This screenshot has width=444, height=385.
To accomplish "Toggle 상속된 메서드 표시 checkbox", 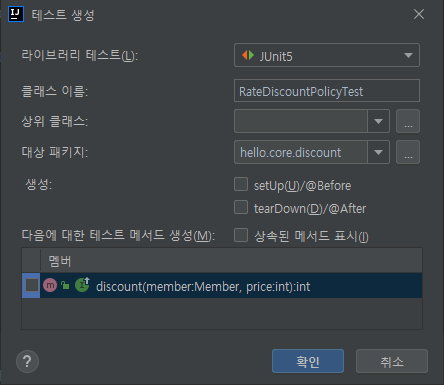I will tap(241, 235).
